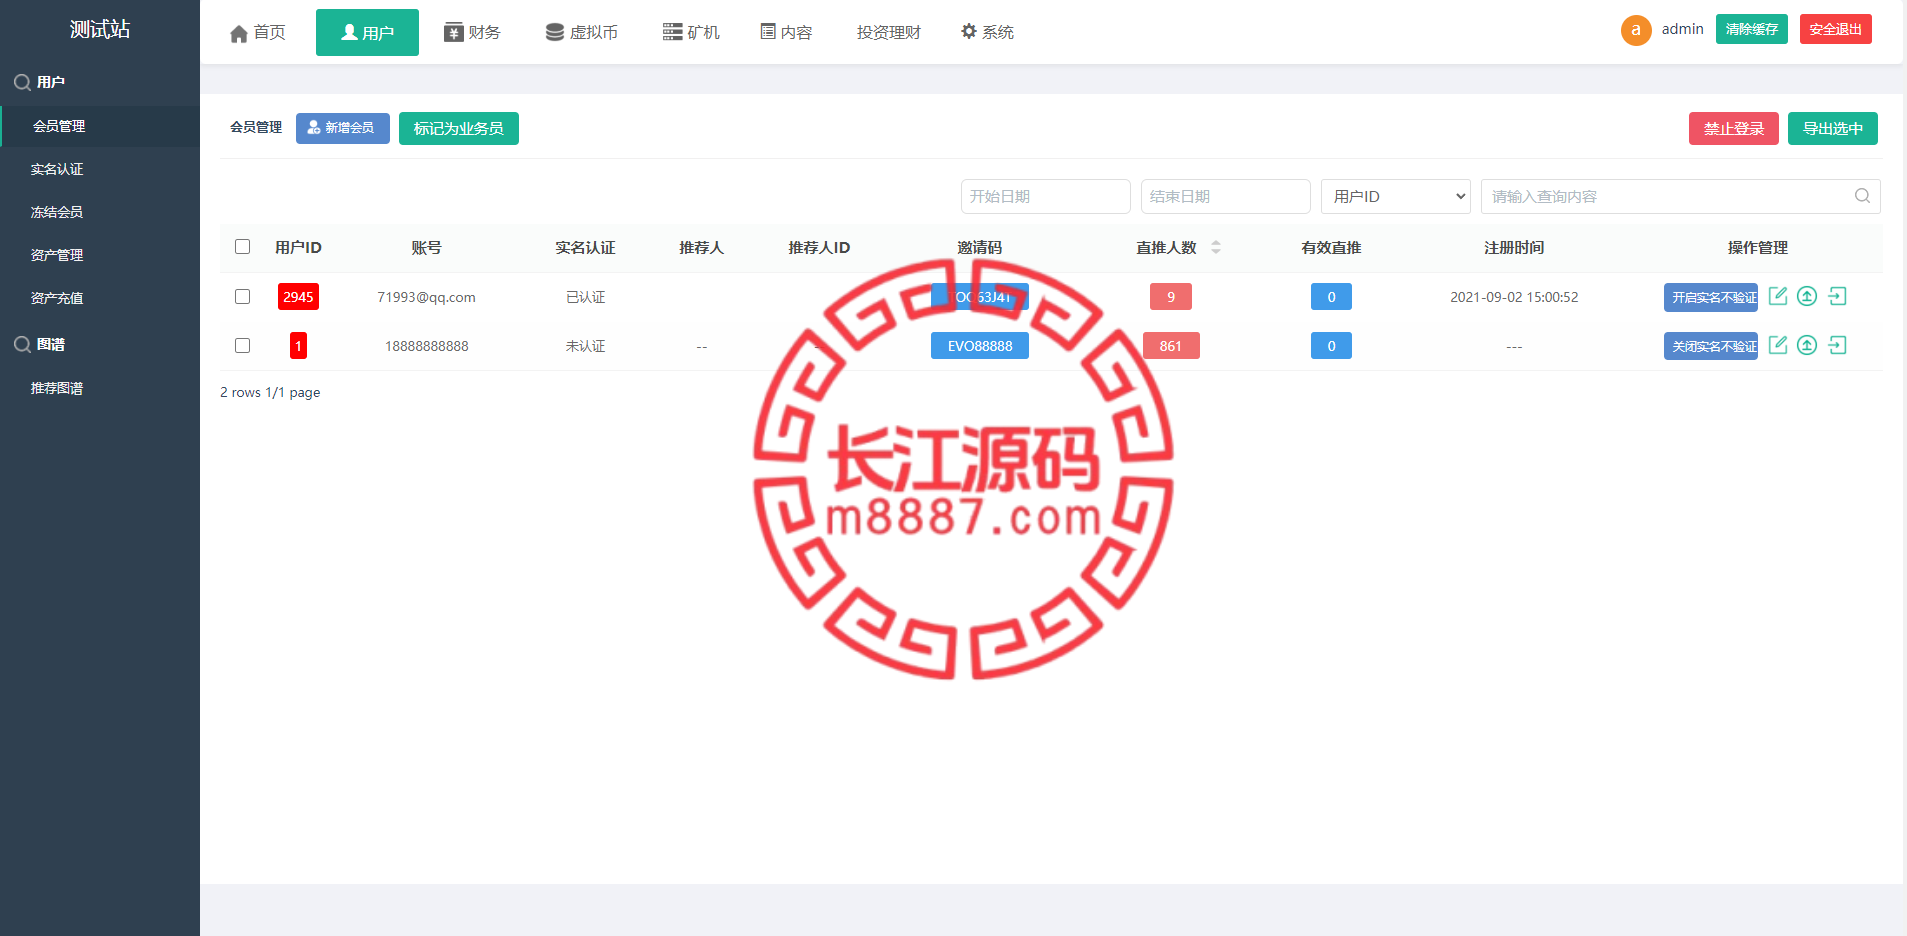The height and width of the screenshot is (936, 1907).
Task: Open the 投资理财 top navigation menu
Action: pyautogui.click(x=888, y=32)
